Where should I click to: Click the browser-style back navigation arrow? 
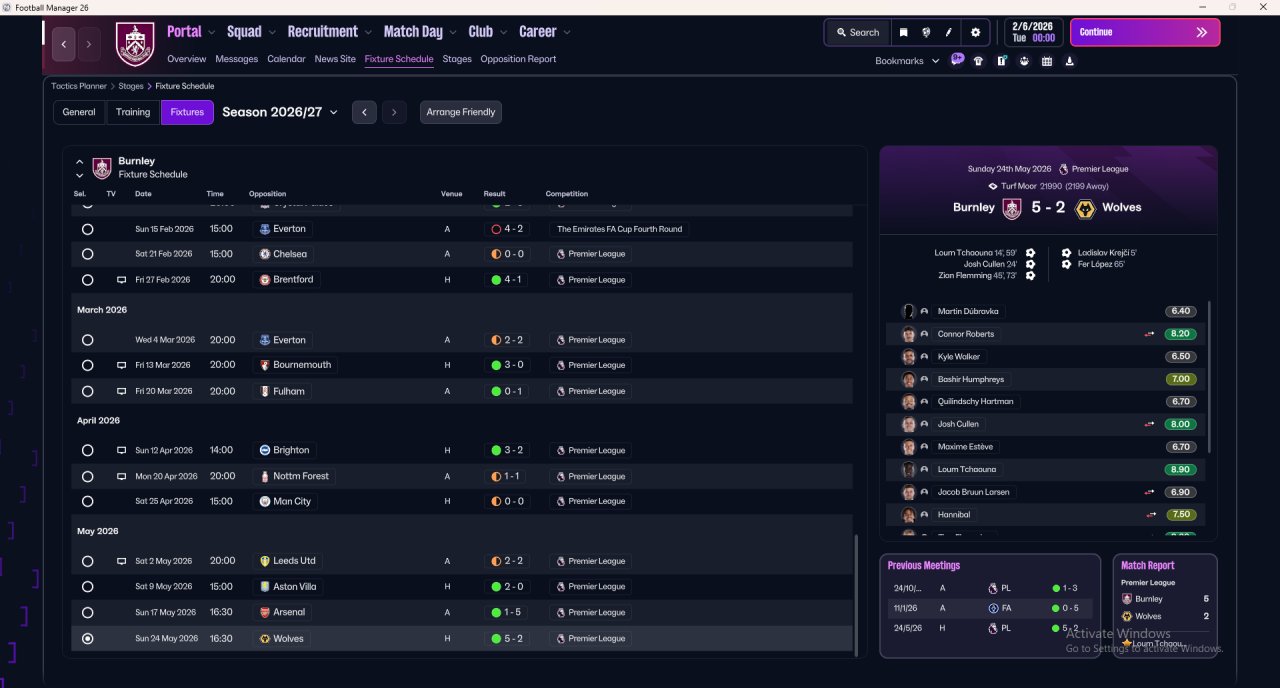[64, 44]
